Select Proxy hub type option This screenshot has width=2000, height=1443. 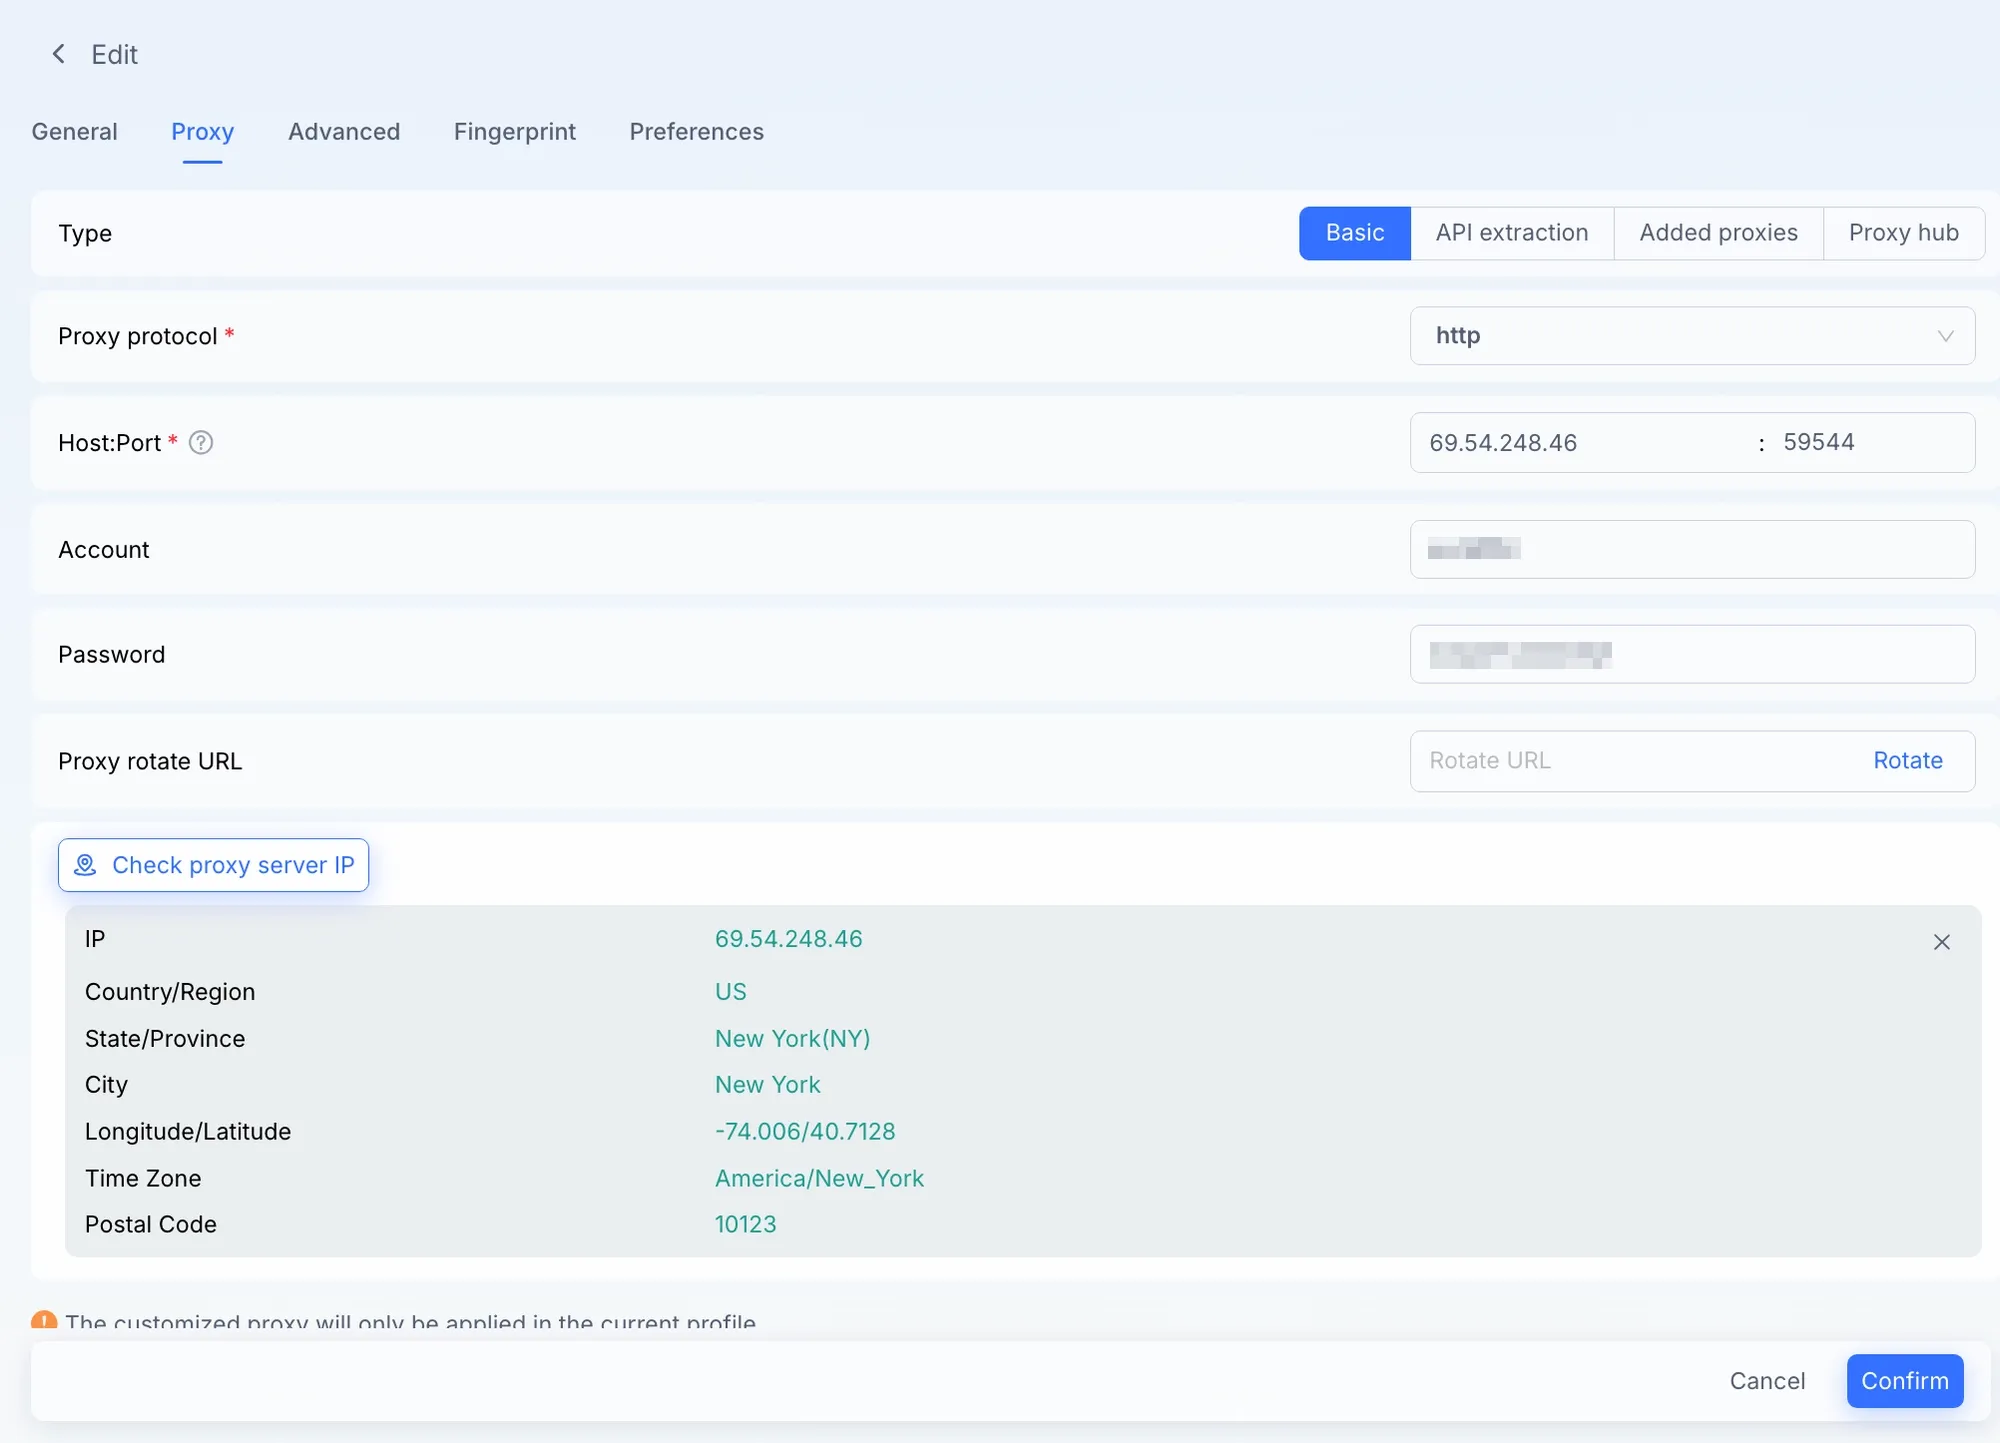click(1902, 233)
